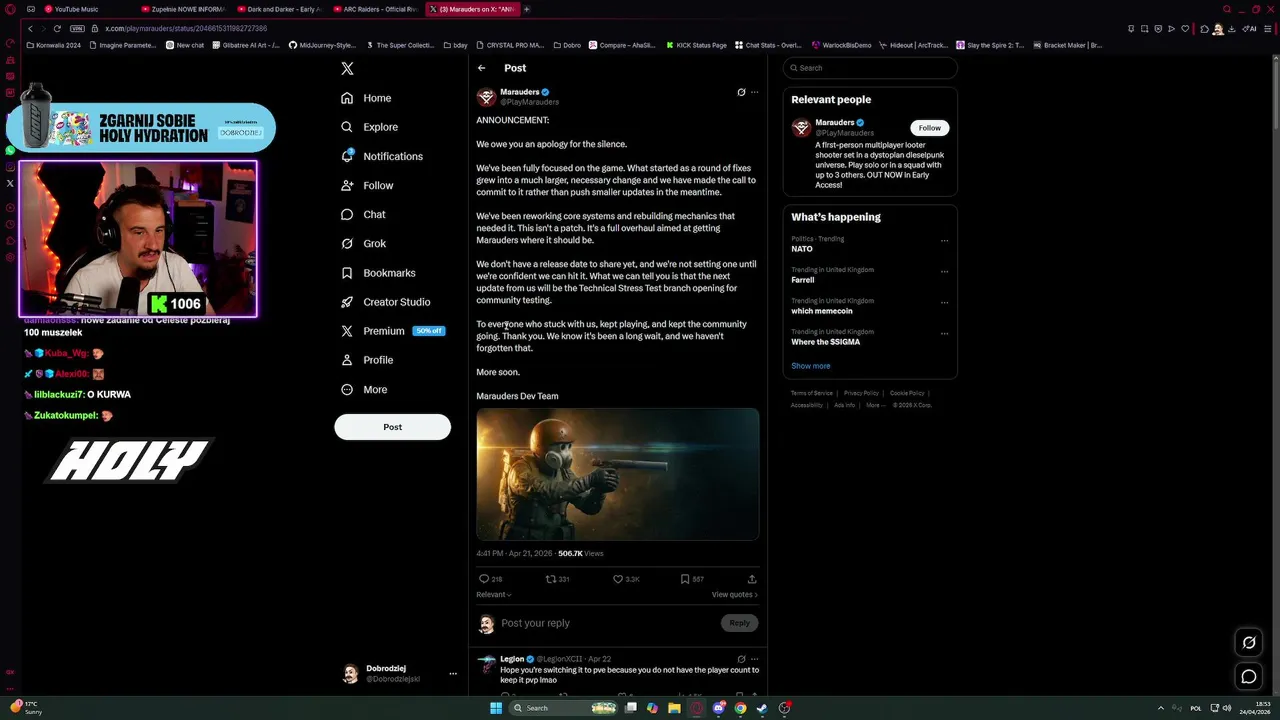This screenshot has width=1280, height=720.
Task: Open Creator Studio in X sidebar
Action: 385,302
